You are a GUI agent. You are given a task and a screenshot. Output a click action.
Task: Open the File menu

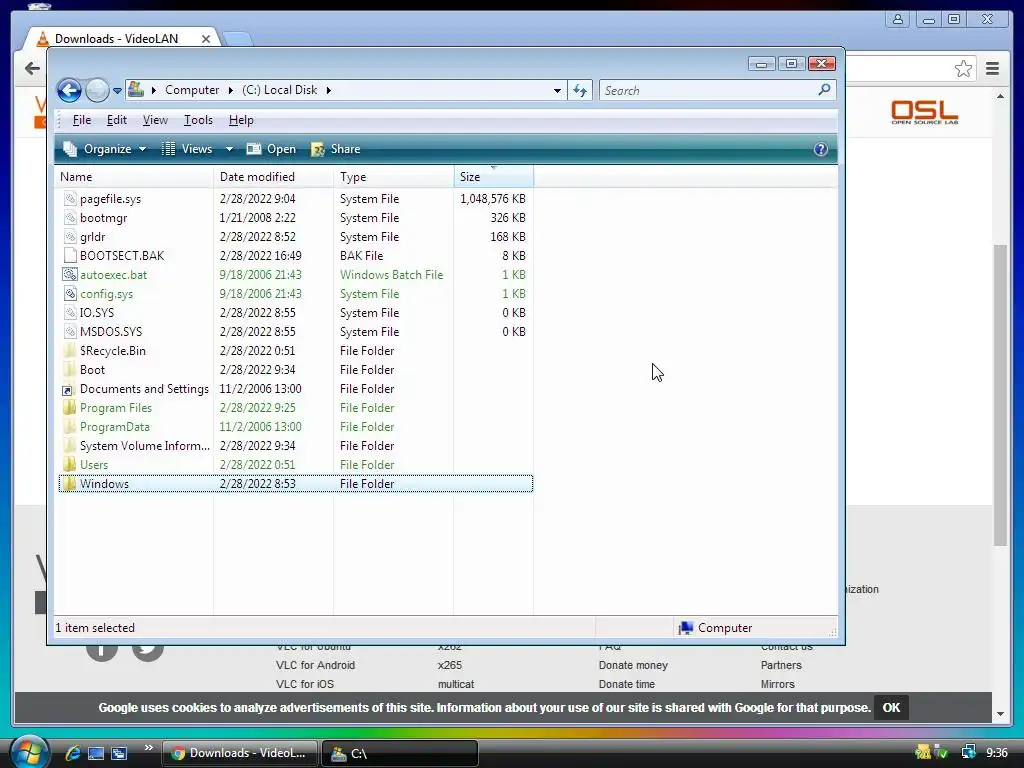[82, 120]
